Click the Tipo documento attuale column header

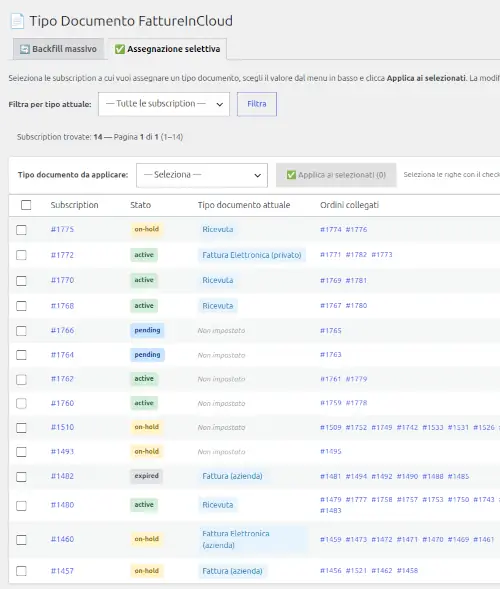click(x=244, y=205)
